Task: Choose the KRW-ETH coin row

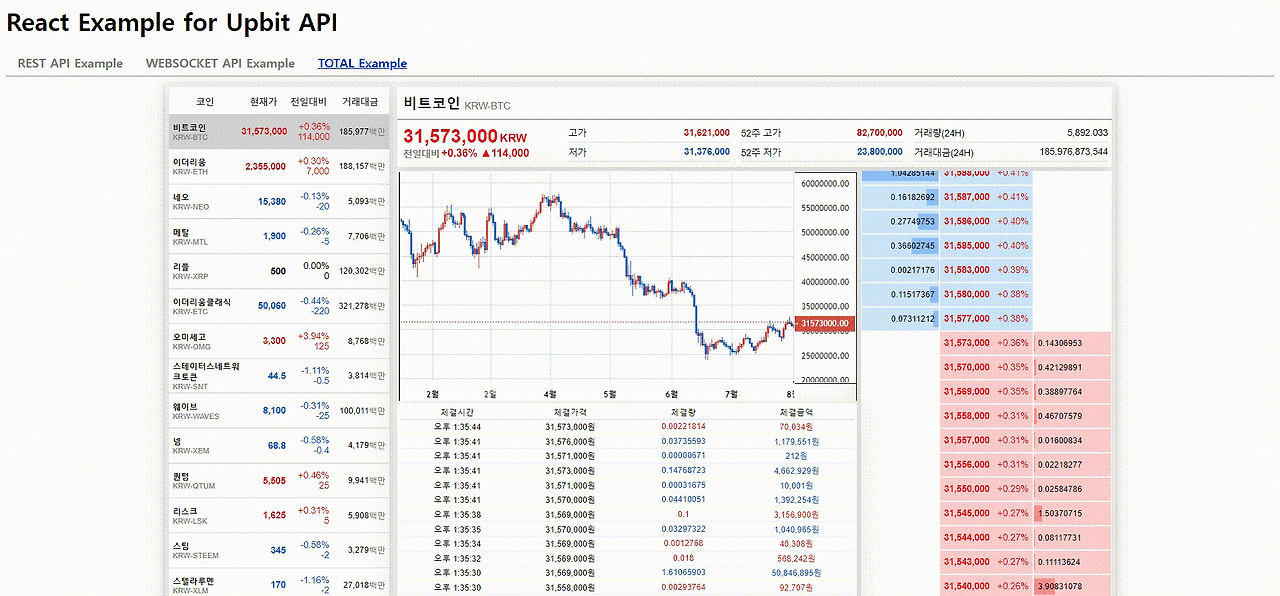Action: [279, 166]
